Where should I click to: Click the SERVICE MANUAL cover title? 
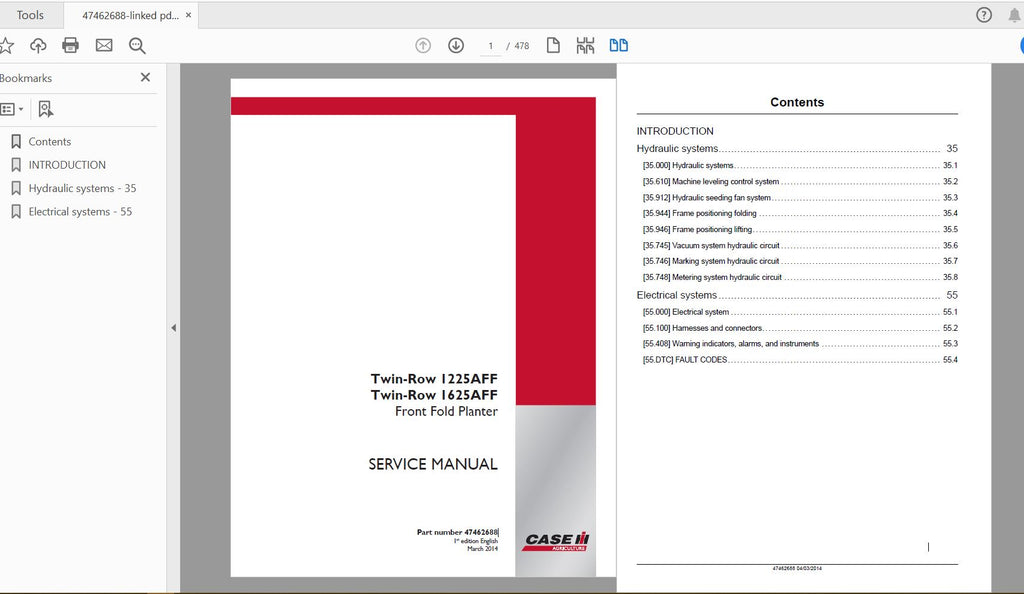pos(432,464)
